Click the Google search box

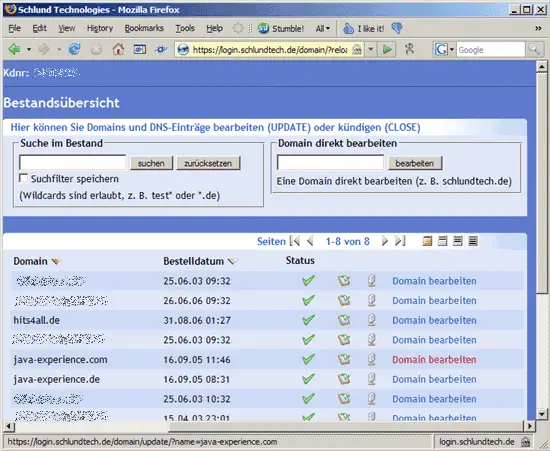tap(490, 50)
